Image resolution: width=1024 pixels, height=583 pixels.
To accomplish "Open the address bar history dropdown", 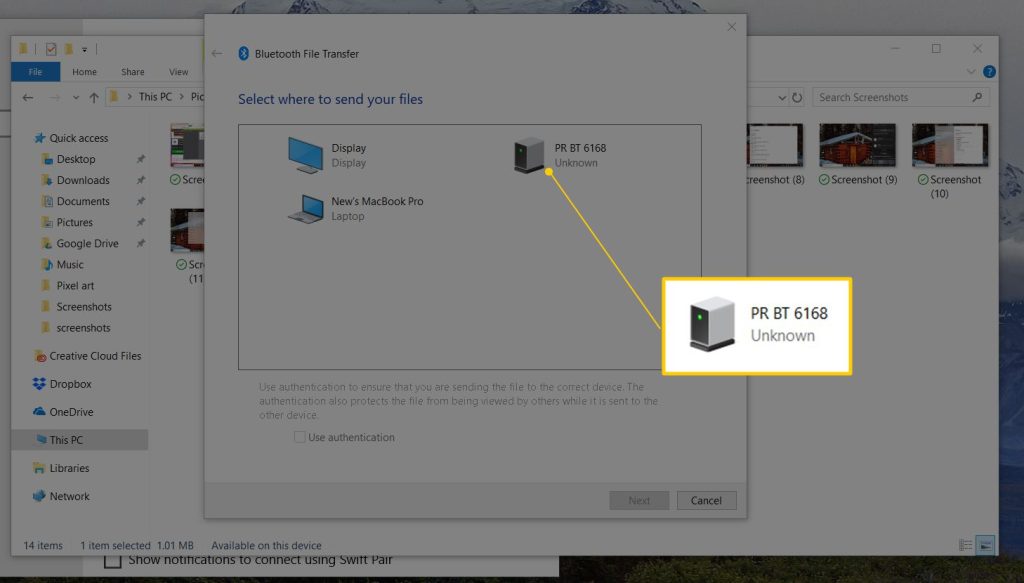I will coord(781,98).
